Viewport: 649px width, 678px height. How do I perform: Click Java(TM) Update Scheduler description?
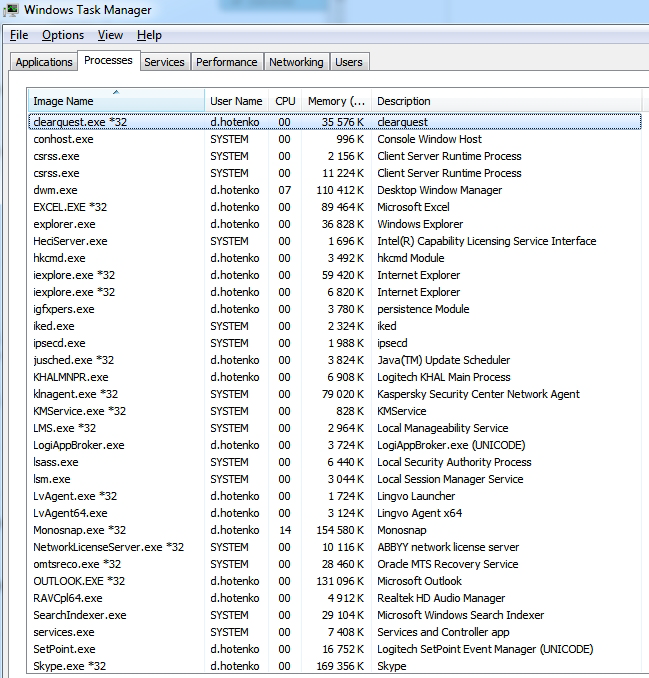444,360
